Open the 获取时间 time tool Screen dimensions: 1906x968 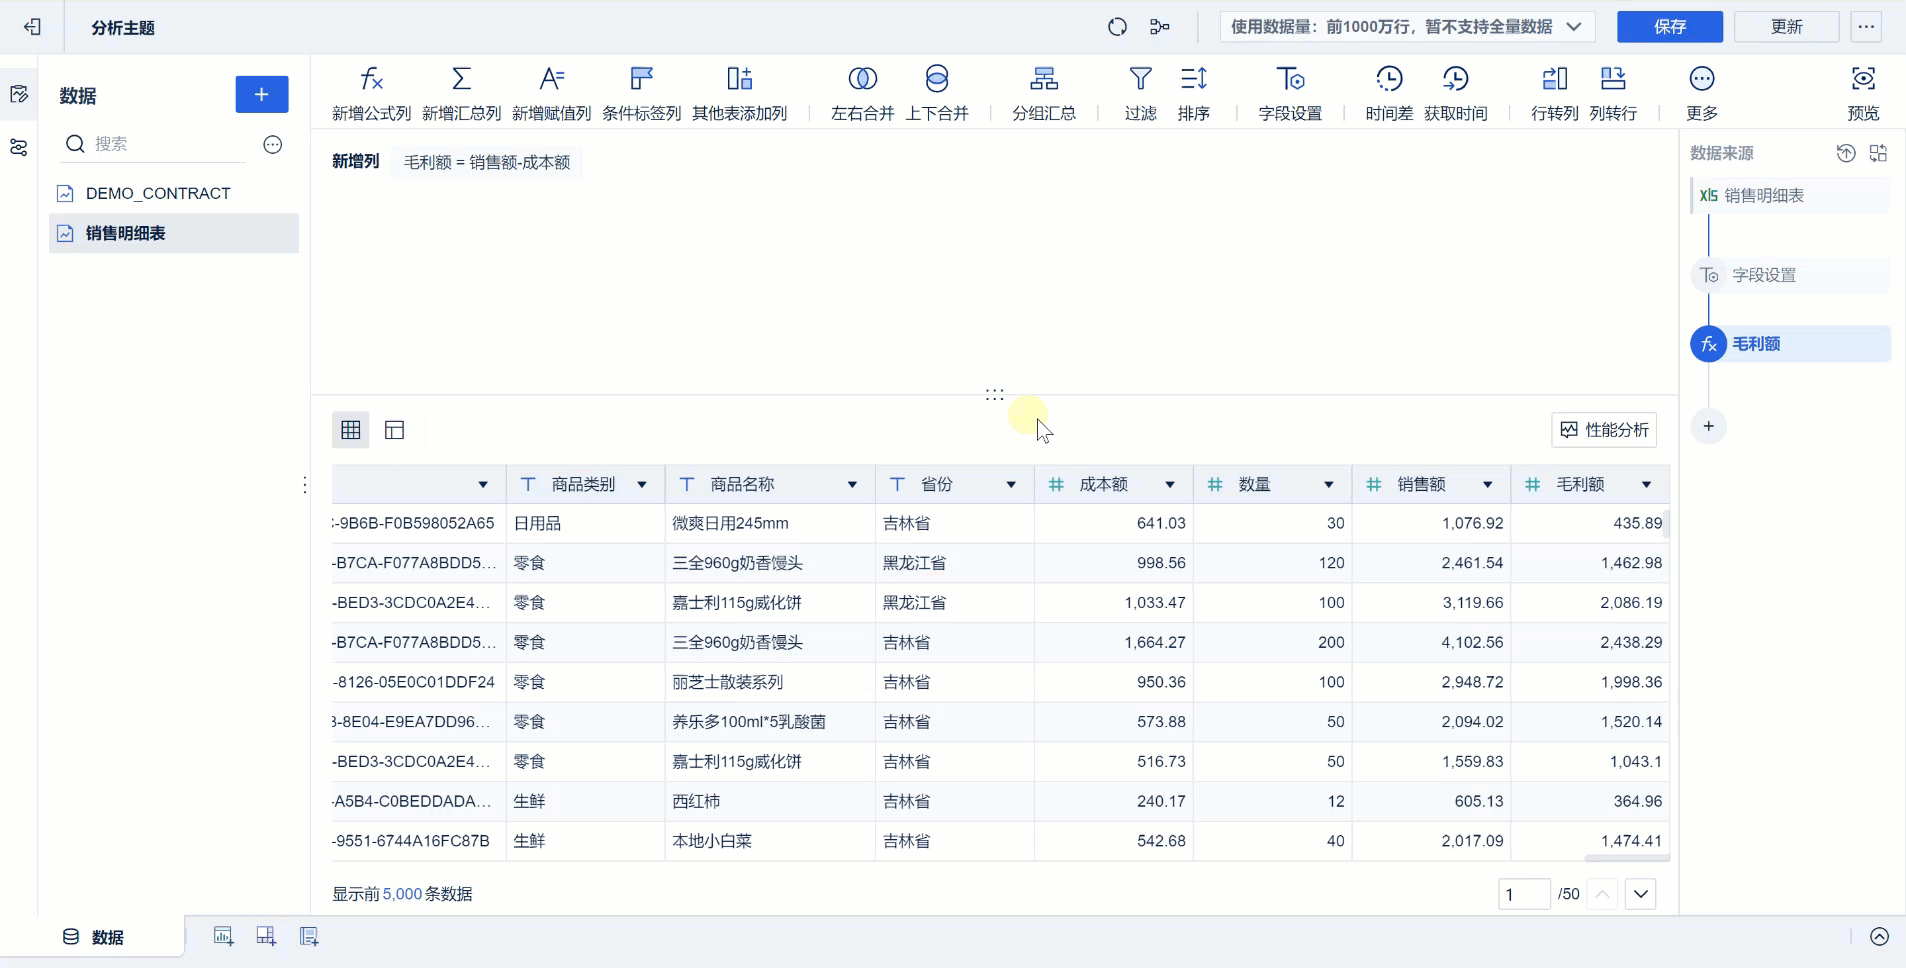pyautogui.click(x=1457, y=92)
